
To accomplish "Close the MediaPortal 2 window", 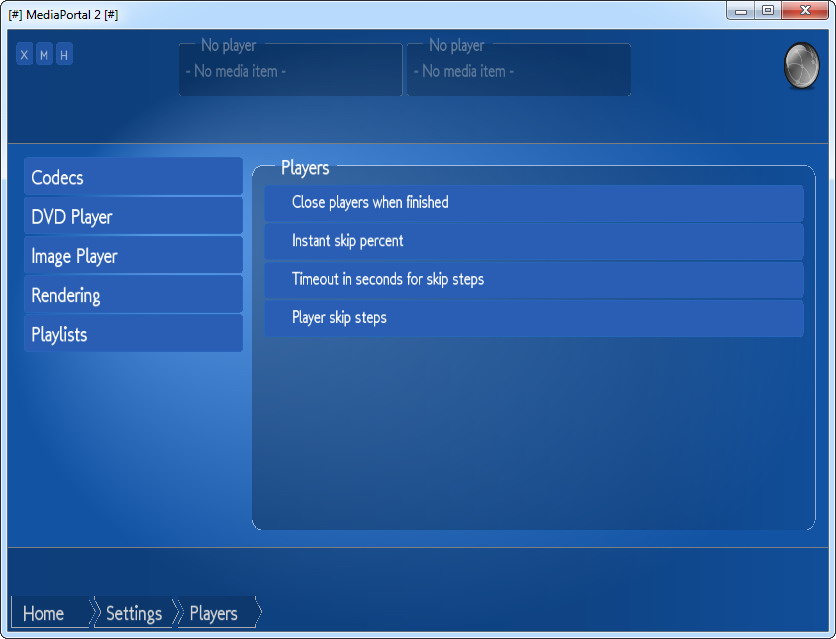I will coord(805,11).
